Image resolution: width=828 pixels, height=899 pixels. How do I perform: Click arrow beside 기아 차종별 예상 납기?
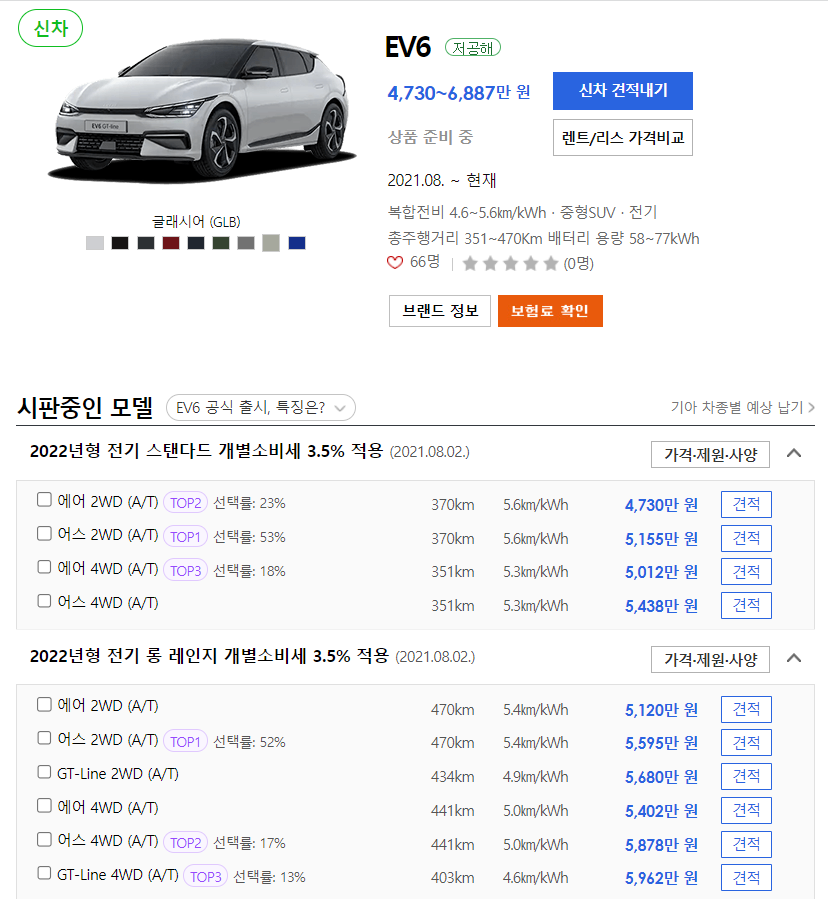pos(811,407)
